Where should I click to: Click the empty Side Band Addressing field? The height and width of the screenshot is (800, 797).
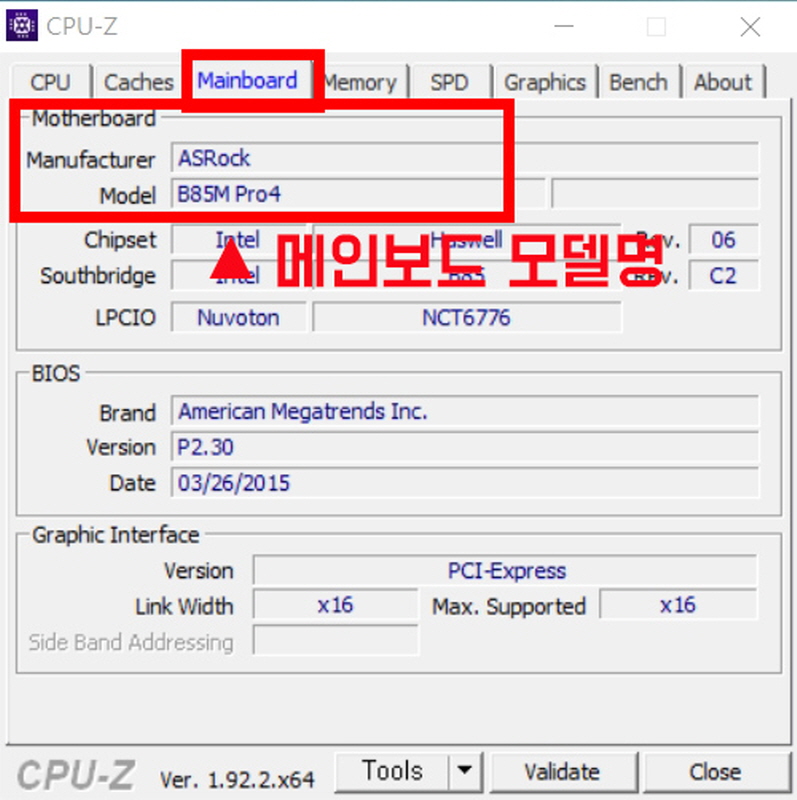pyautogui.click(x=335, y=641)
